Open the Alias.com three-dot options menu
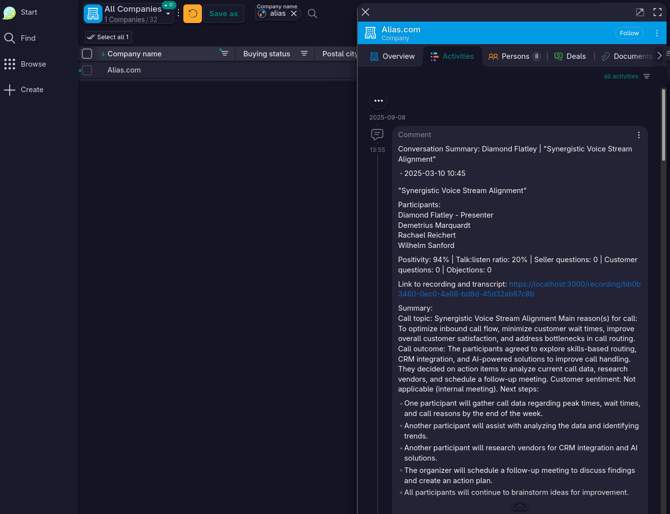Viewport: 670px width, 514px height. click(657, 33)
